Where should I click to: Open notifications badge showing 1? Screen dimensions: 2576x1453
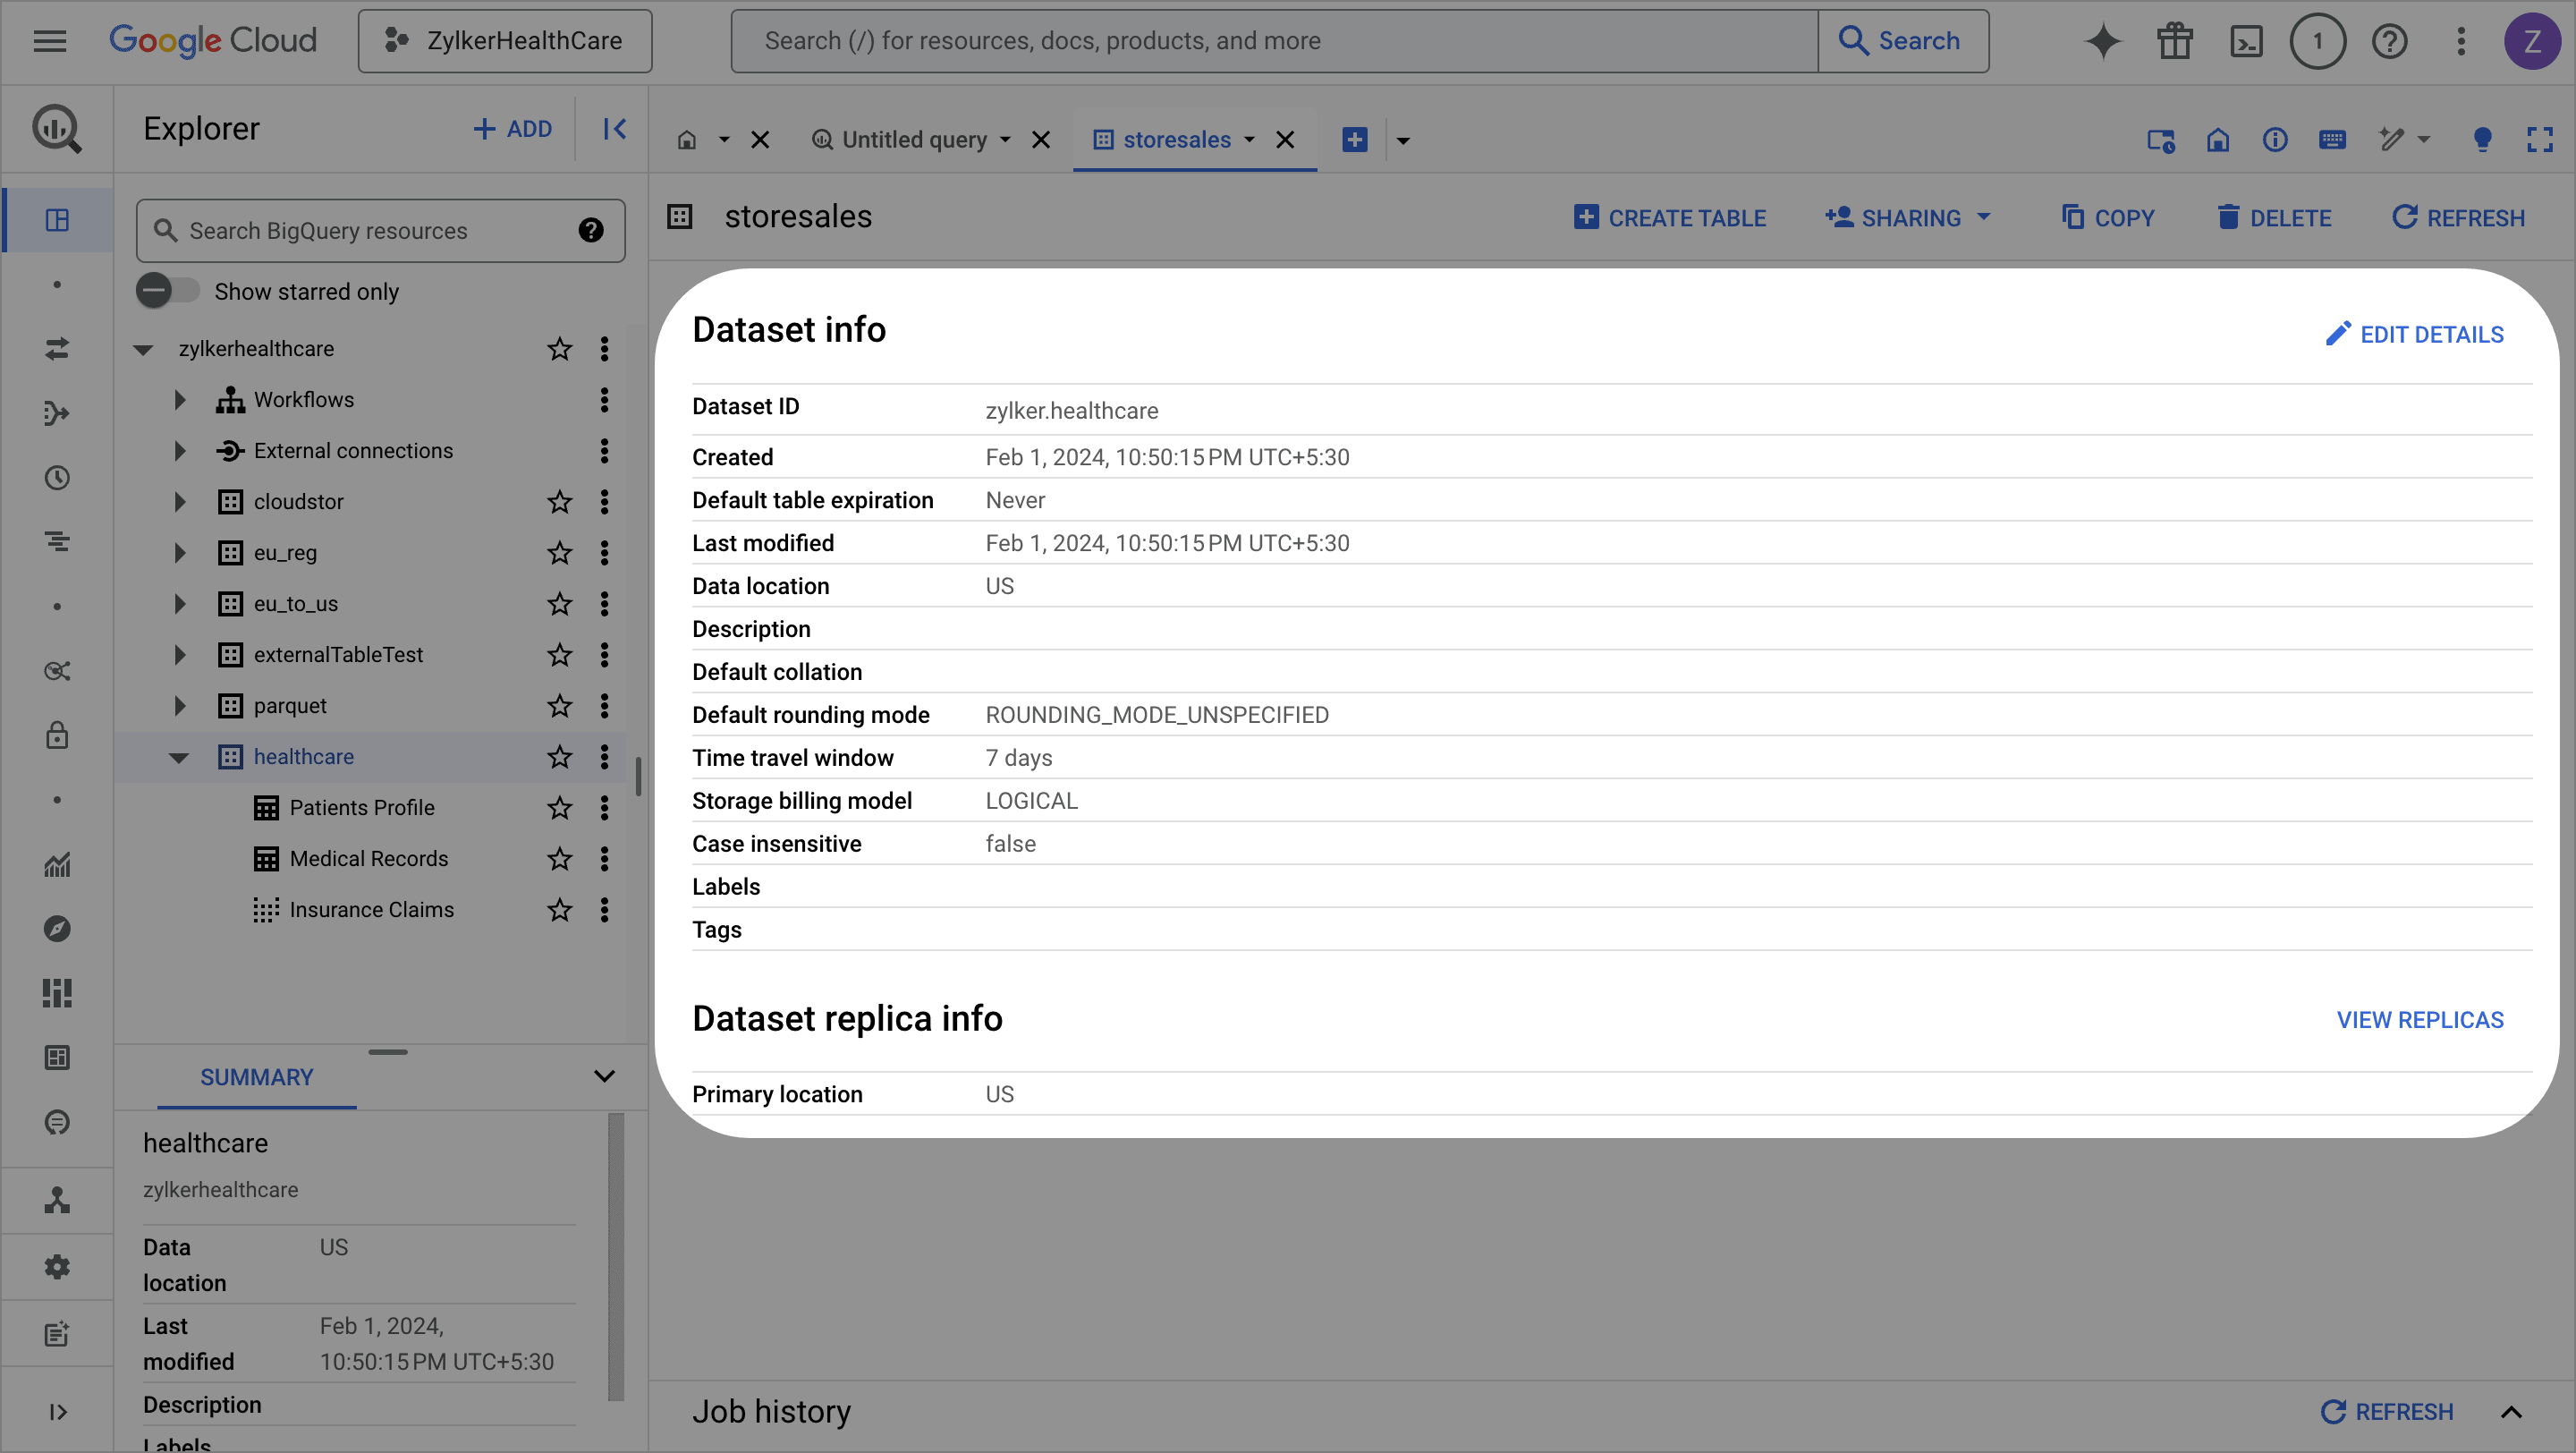point(2317,41)
